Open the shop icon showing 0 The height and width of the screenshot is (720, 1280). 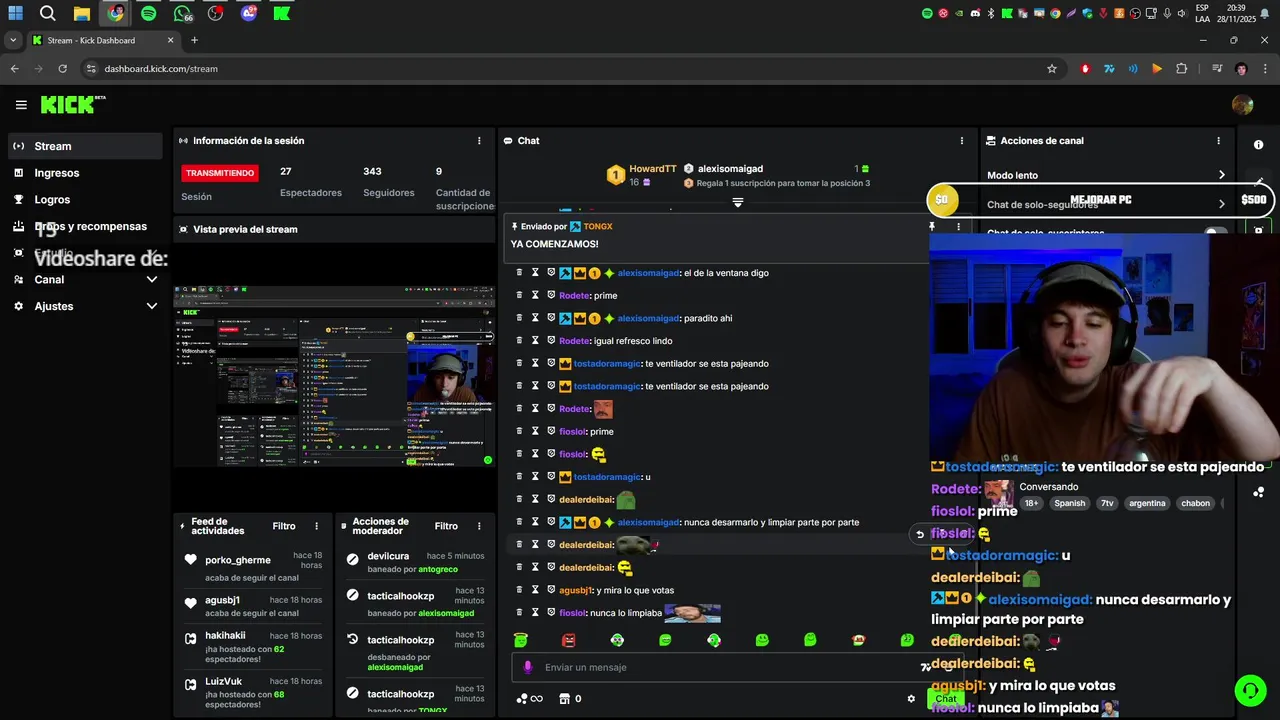click(x=570, y=699)
